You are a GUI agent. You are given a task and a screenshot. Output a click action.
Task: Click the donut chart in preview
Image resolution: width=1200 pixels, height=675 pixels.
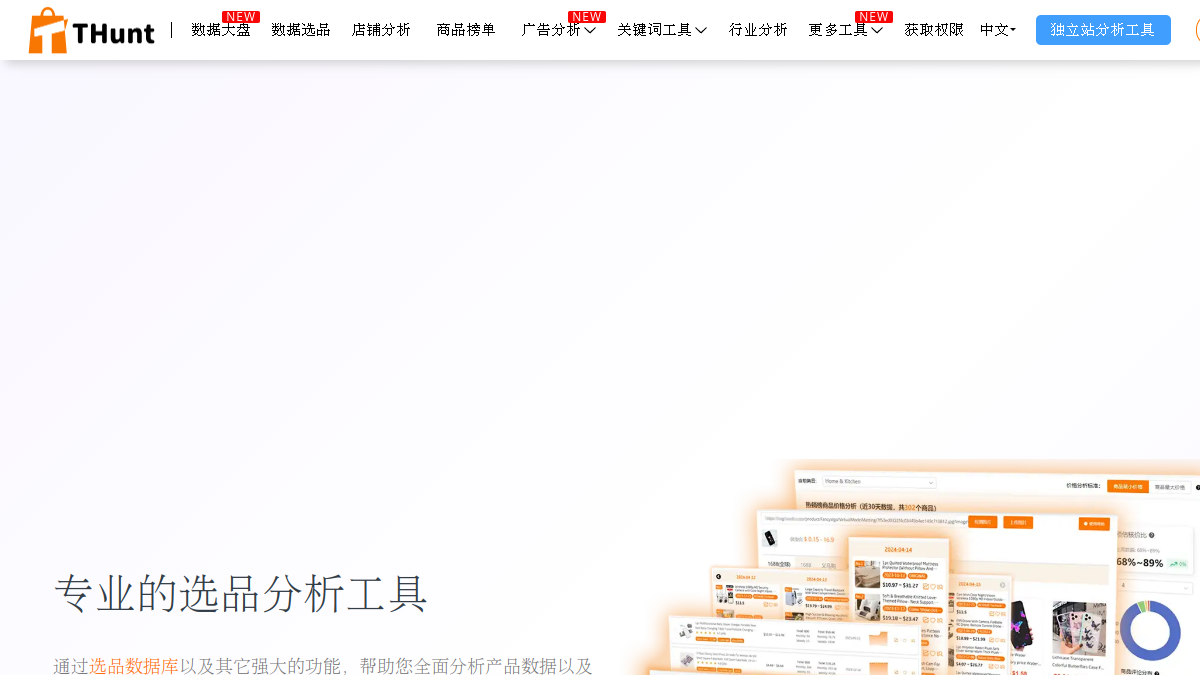click(x=1150, y=631)
